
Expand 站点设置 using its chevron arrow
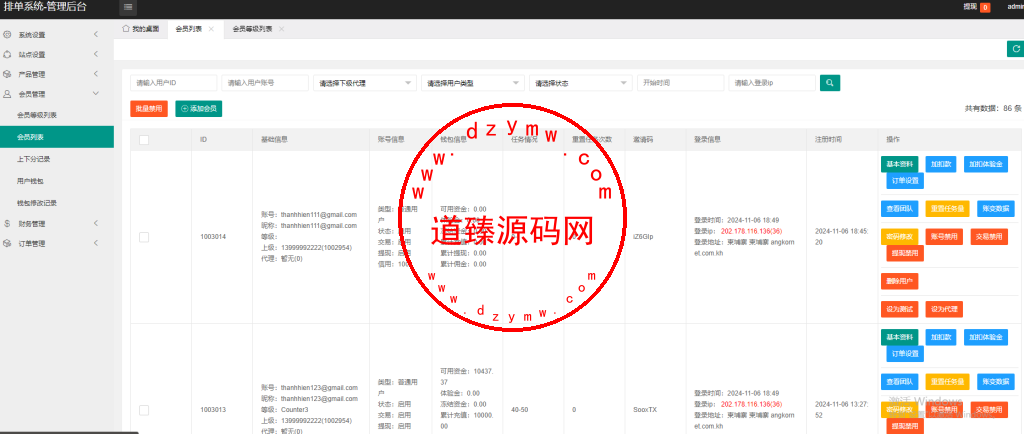[96, 54]
